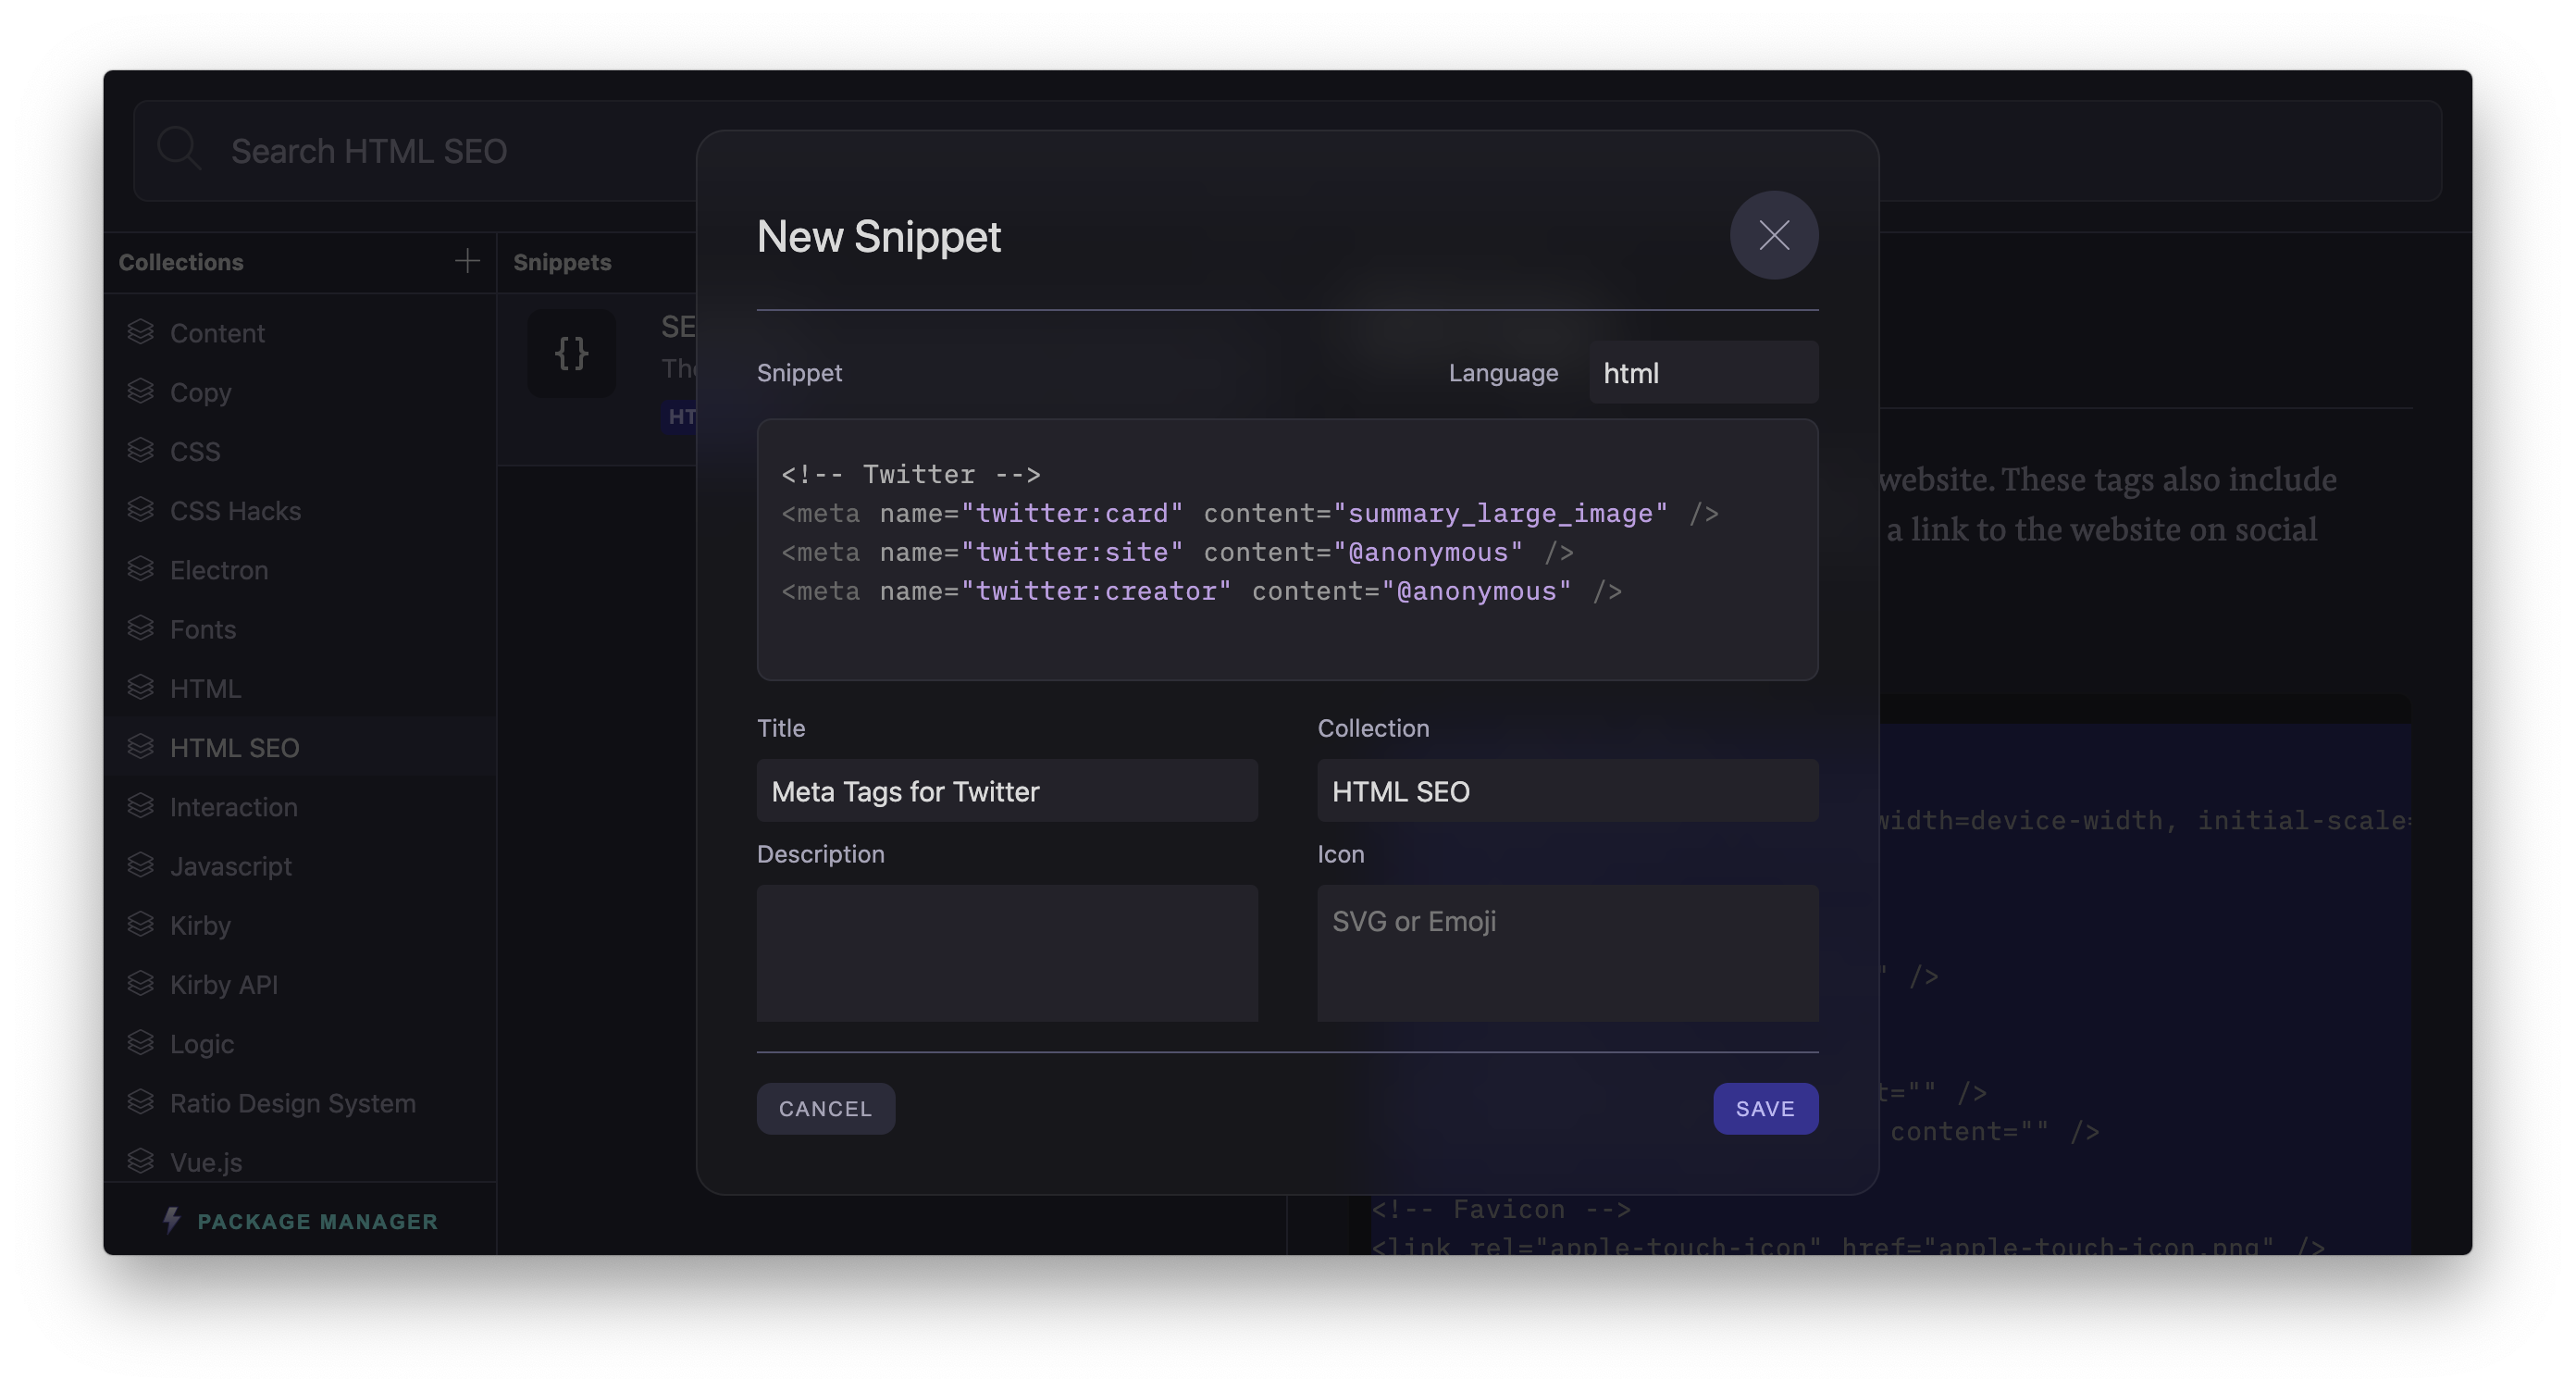Click the stack icon next to Vue.js
2576x1392 pixels.
(x=141, y=1161)
